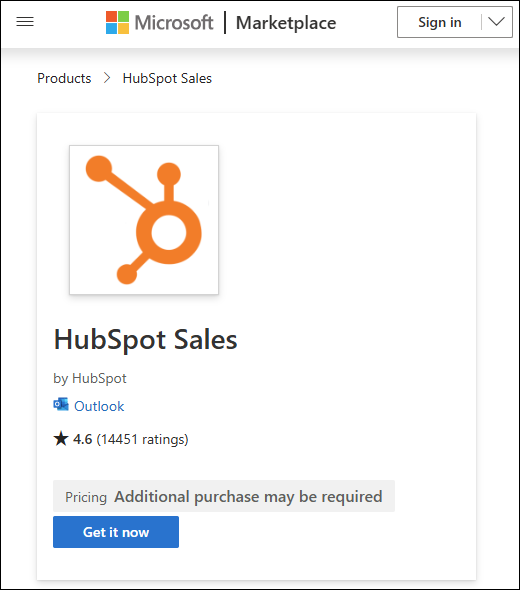Click 'Additional purchase may be required' text
This screenshot has width=520, height=590.
[x=248, y=497]
